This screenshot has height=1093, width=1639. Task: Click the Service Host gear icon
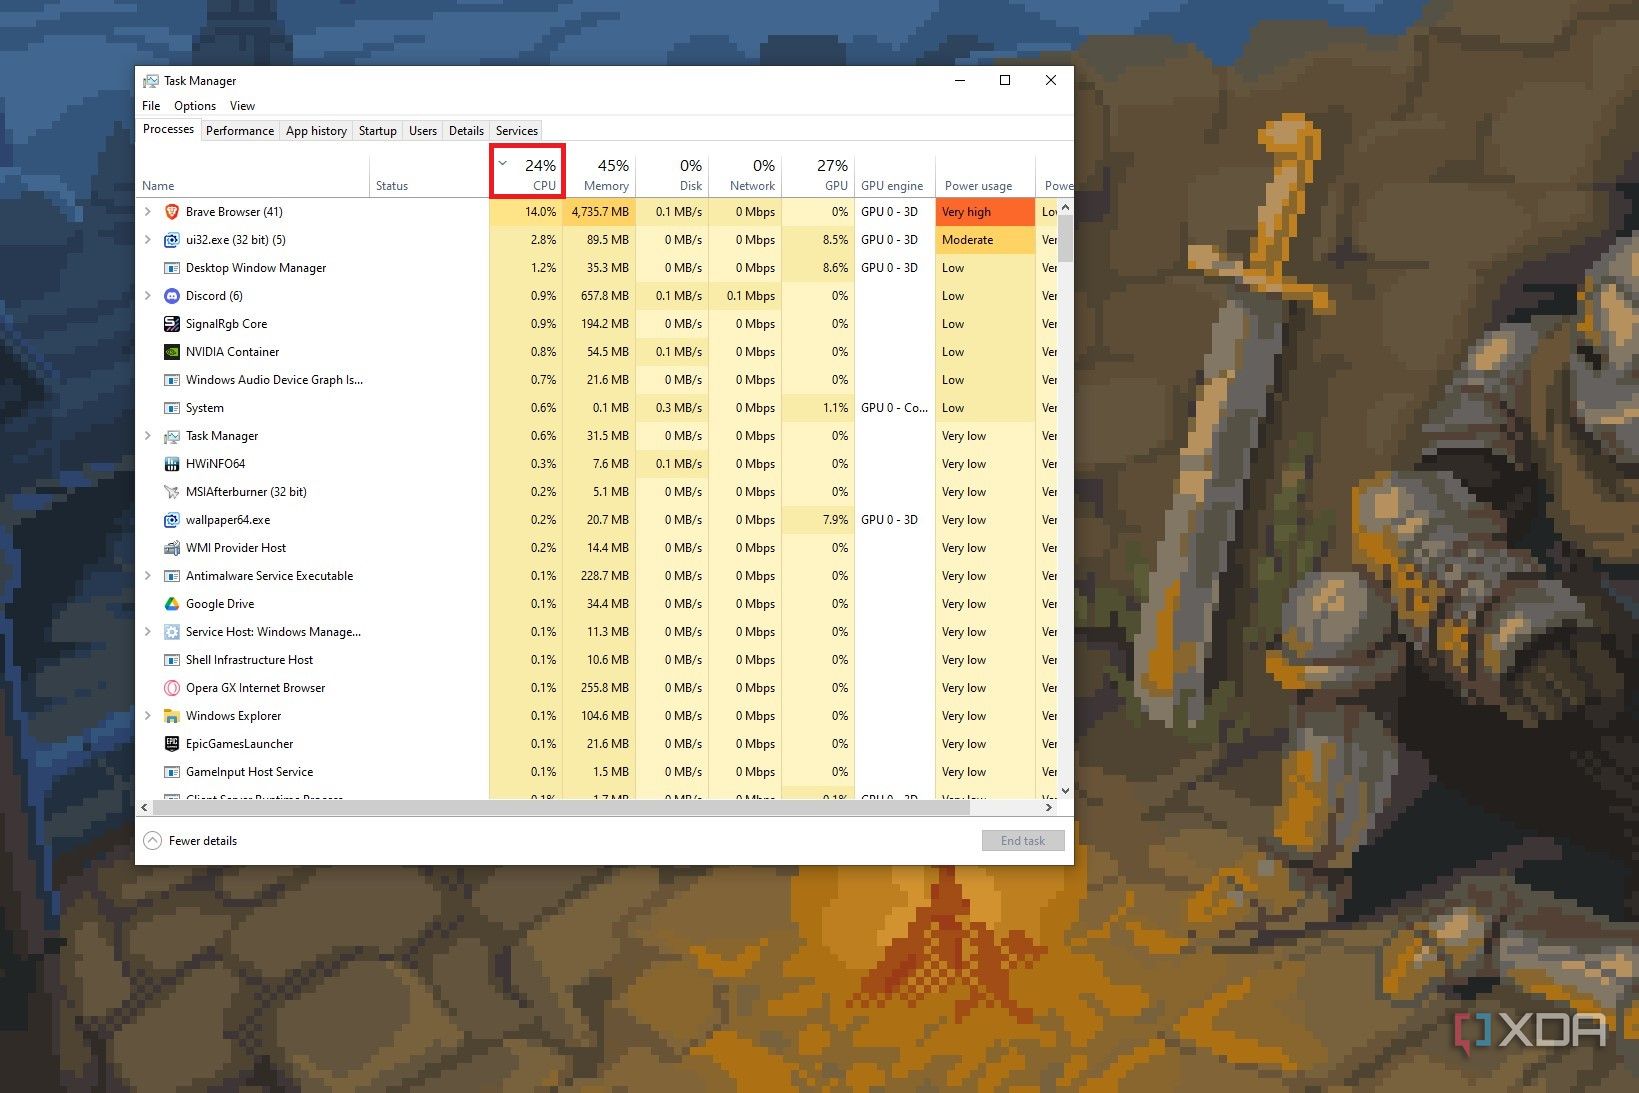click(171, 632)
